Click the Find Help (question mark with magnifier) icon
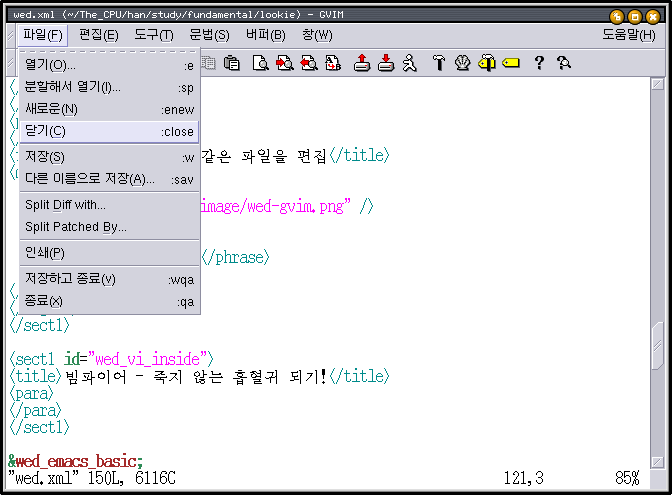This screenshot has width=672, height=495. click(x=564, y=63)
